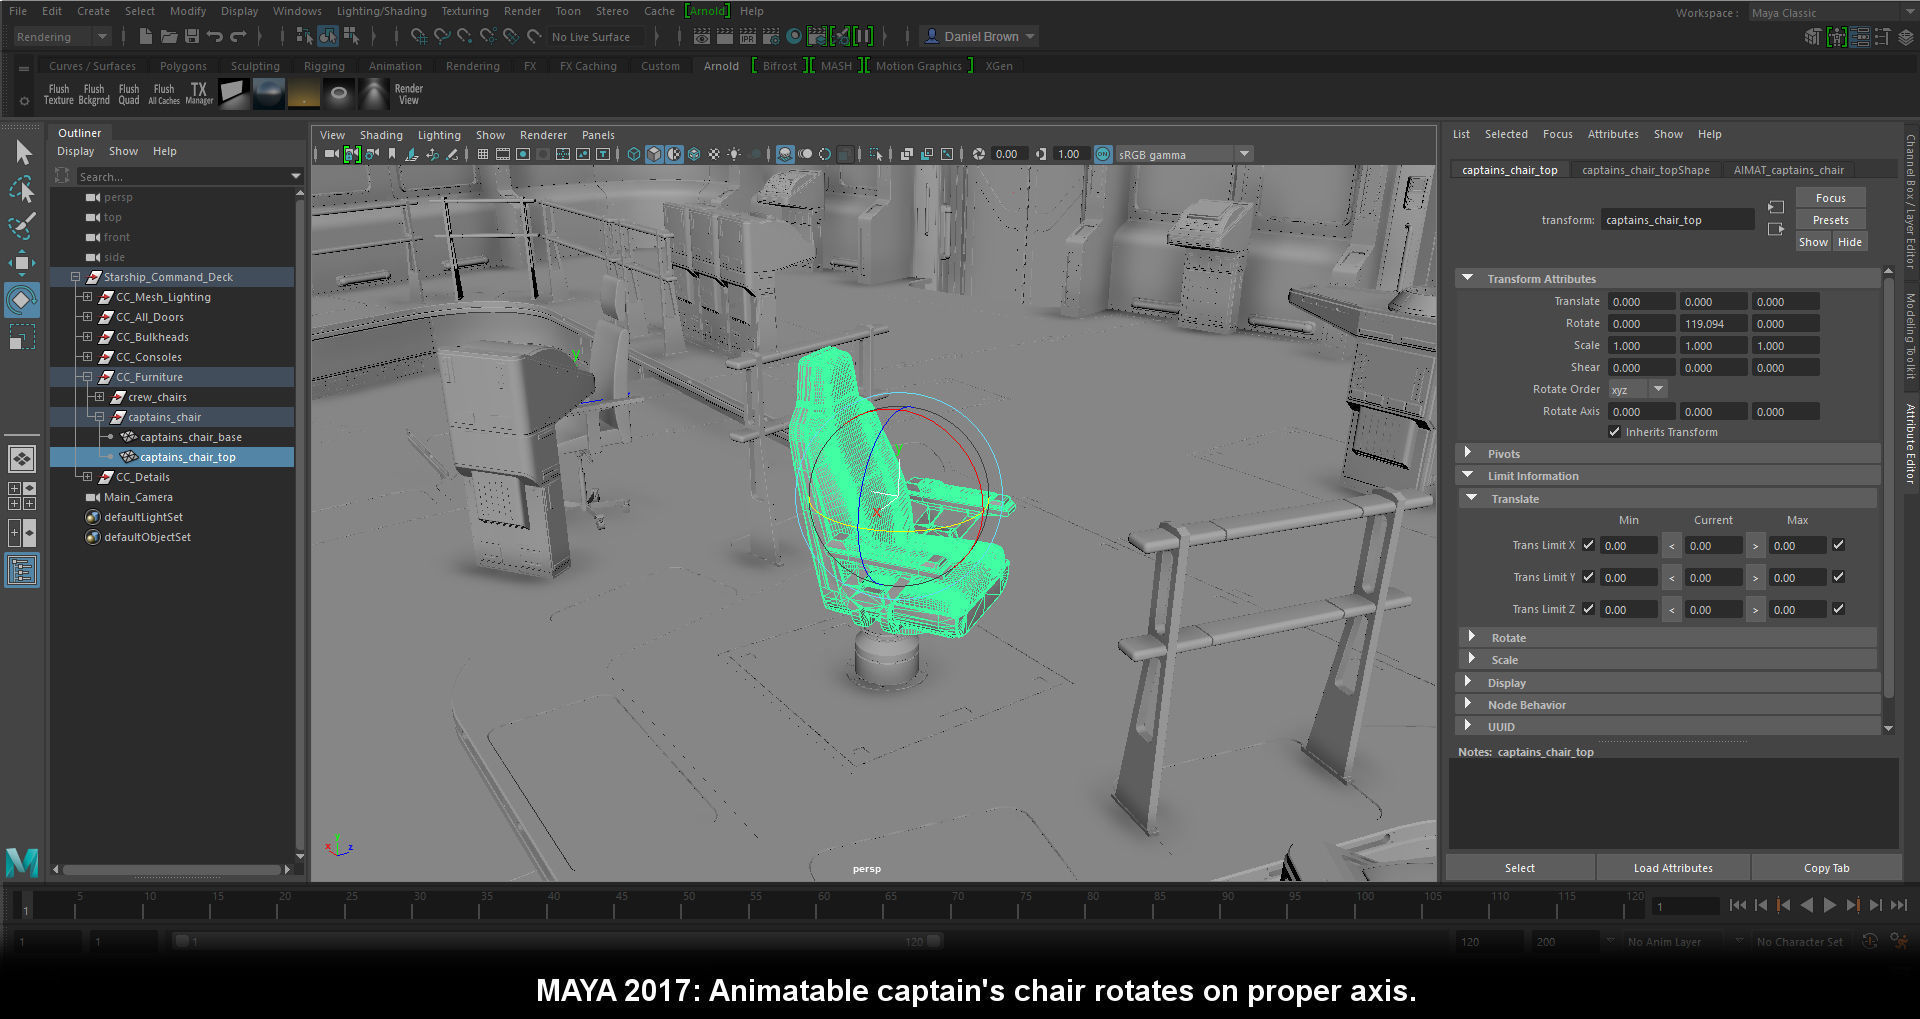Toggle Trans Limit Y min checkbox
The image size is (1920, 1019).
(x=1589, y=577)
